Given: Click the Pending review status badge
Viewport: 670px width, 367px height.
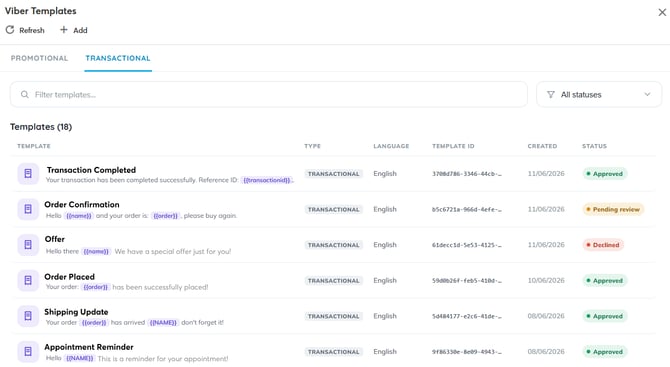Looking at the screenshot, I should pos(613,209).
